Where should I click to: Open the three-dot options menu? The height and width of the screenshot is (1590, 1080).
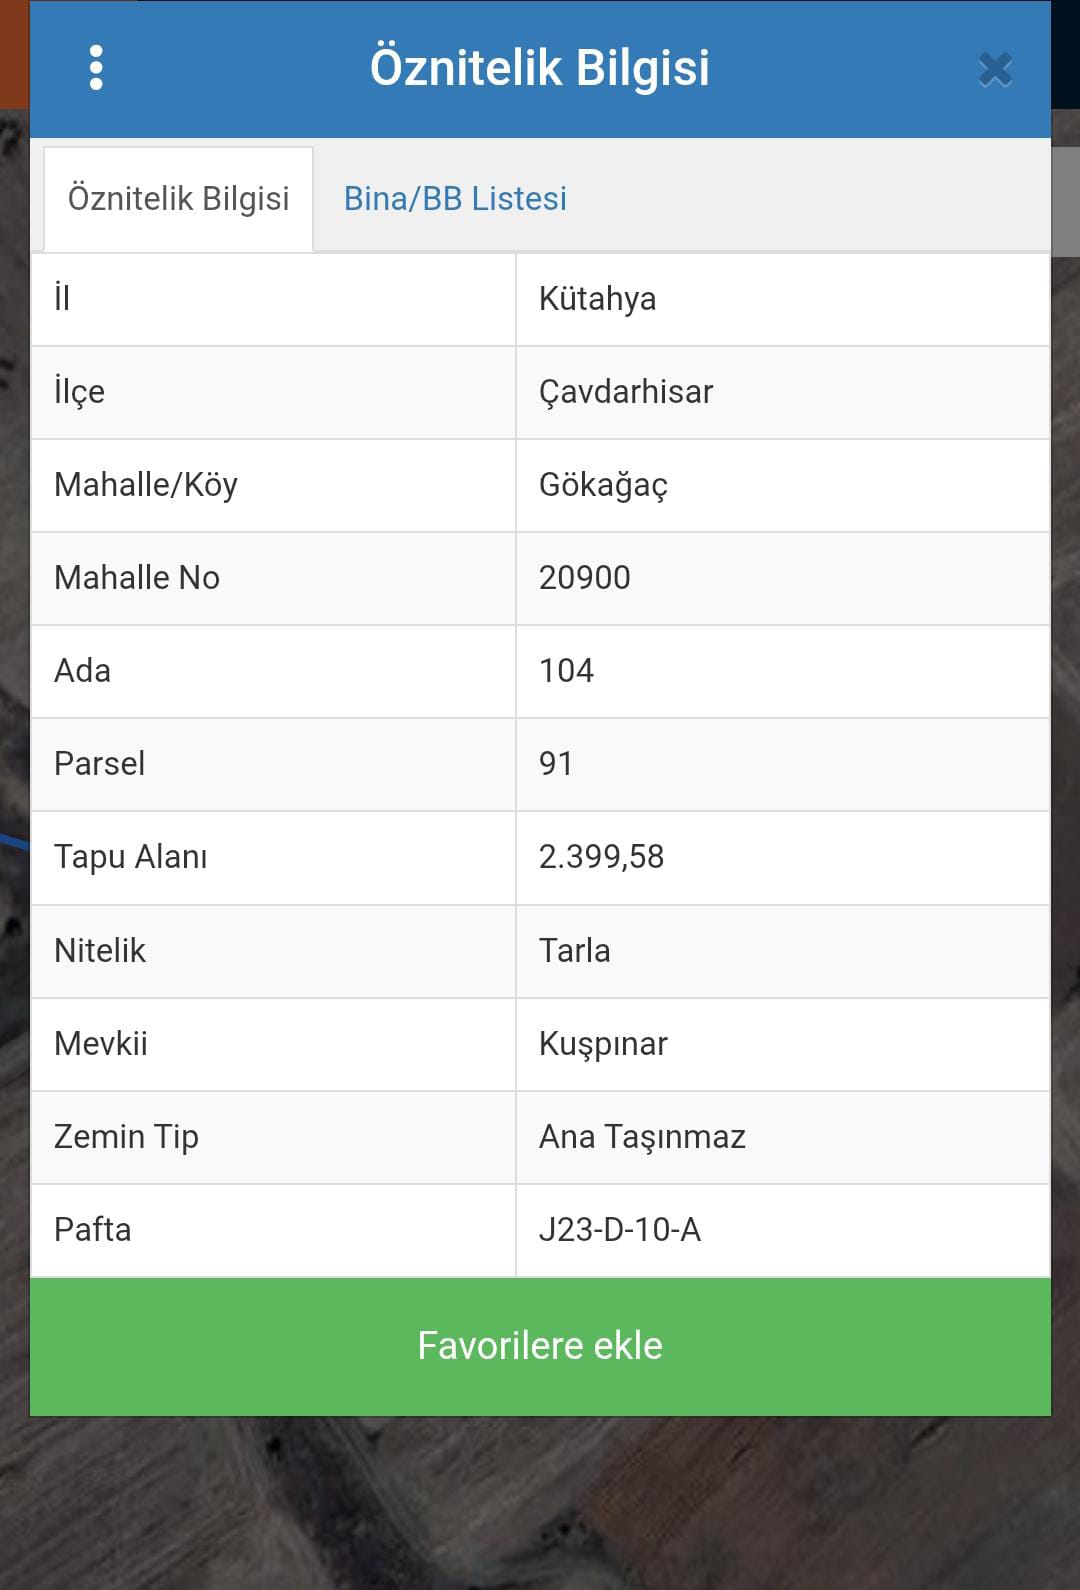(x=96, y=68)
